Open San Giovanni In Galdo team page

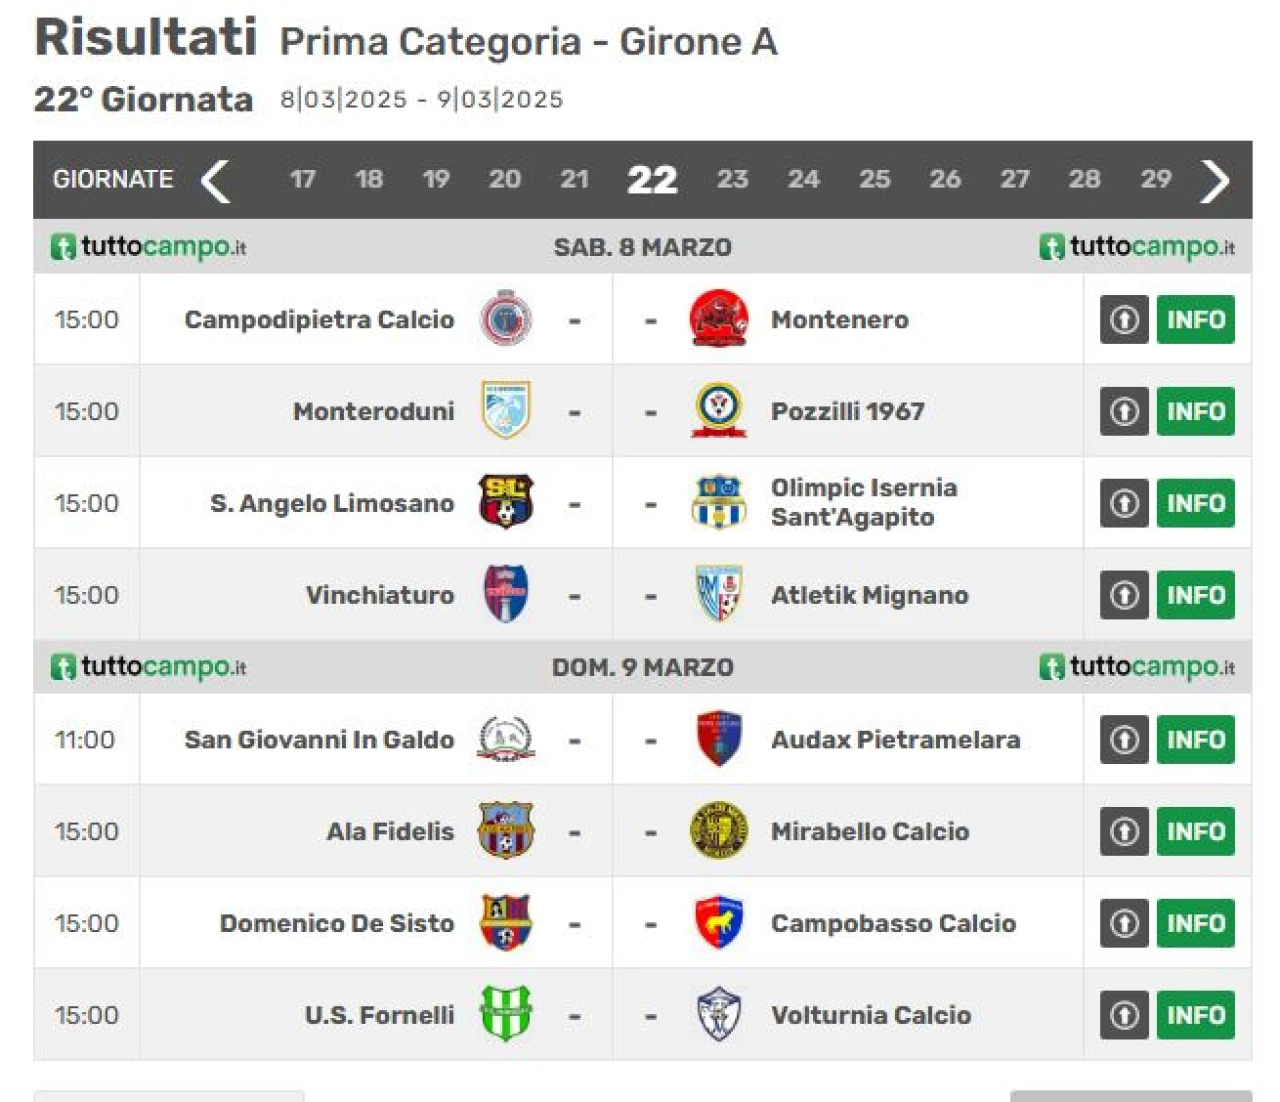pyautogui.click(x=319, y=739)
